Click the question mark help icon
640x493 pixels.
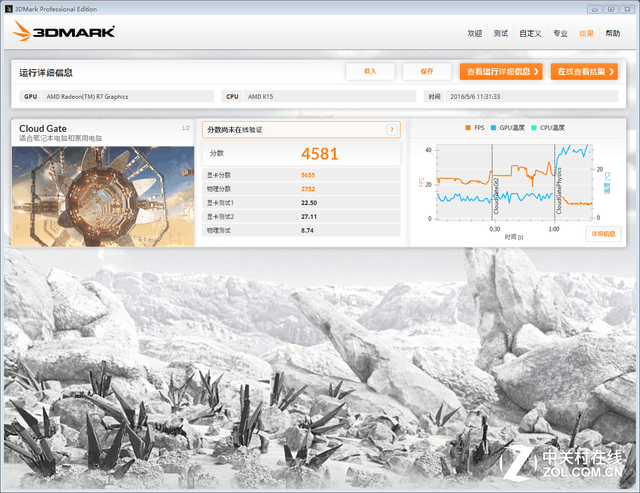(x=391, y=130)
